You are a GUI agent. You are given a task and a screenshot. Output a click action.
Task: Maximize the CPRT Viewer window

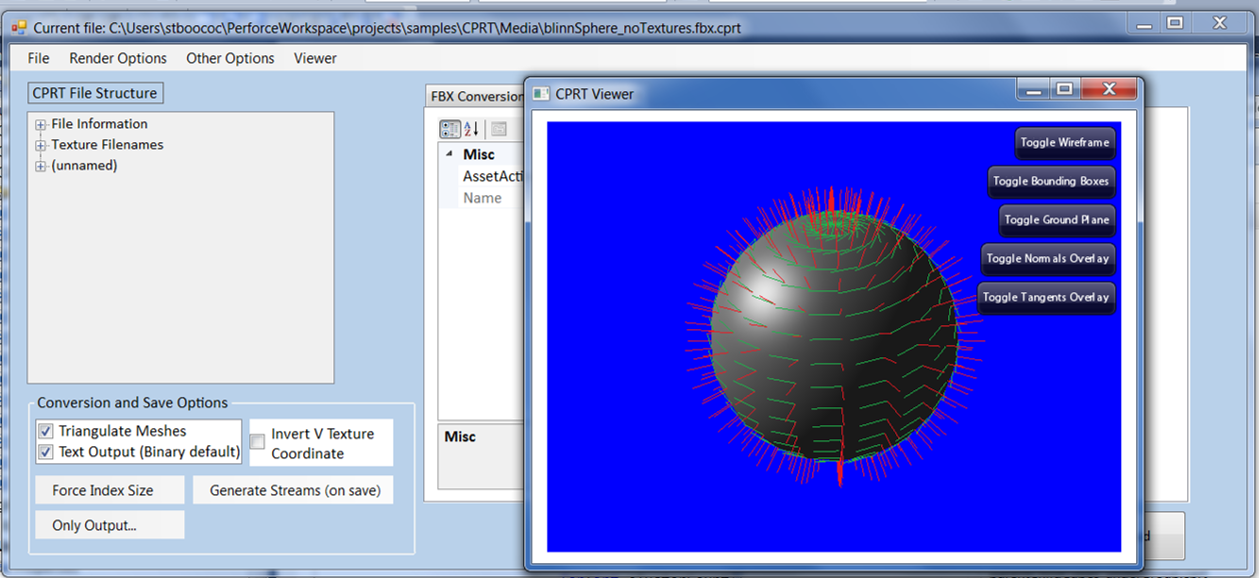coord(1065,89)
